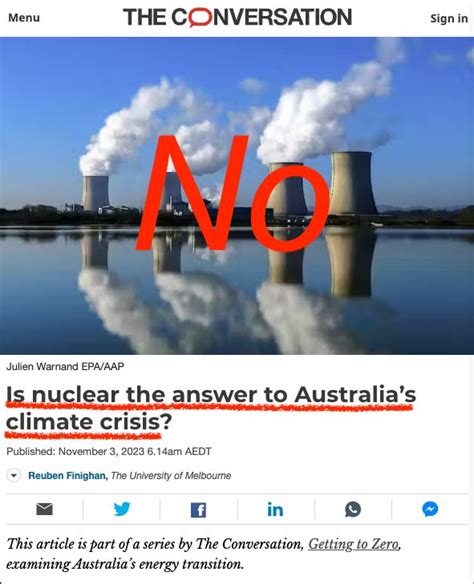
Task: Click the Julien Warnand EPA/AAP photo credit
Action: pyautogui.click(x=65, y=366)
